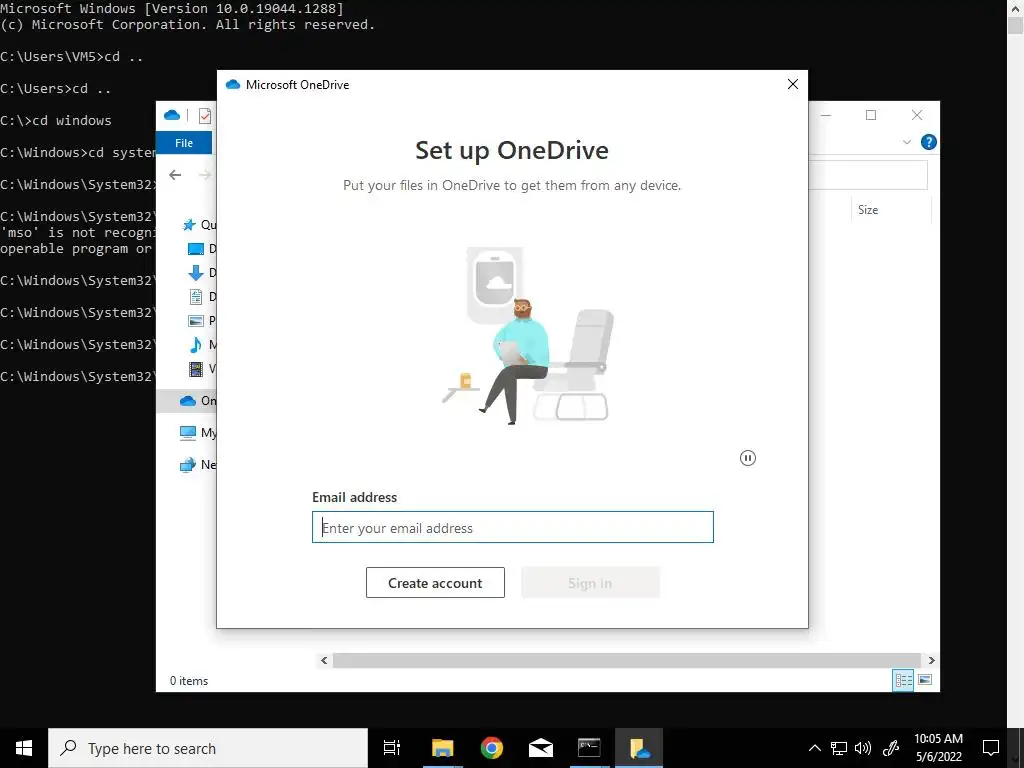
Task: Click the Email address input field
Action: coord(513,527)
